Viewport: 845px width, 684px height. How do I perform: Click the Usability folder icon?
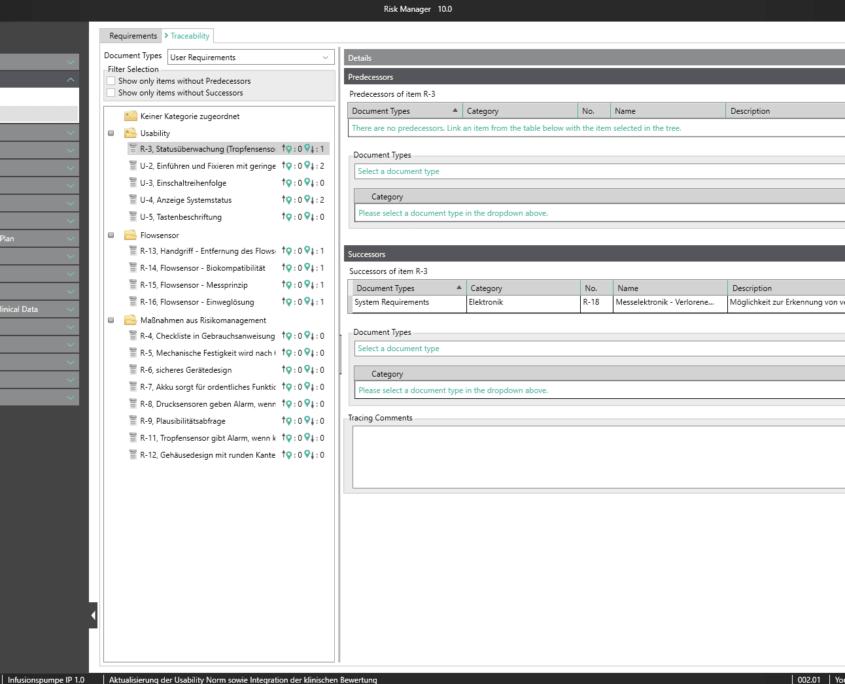[130, 132]
